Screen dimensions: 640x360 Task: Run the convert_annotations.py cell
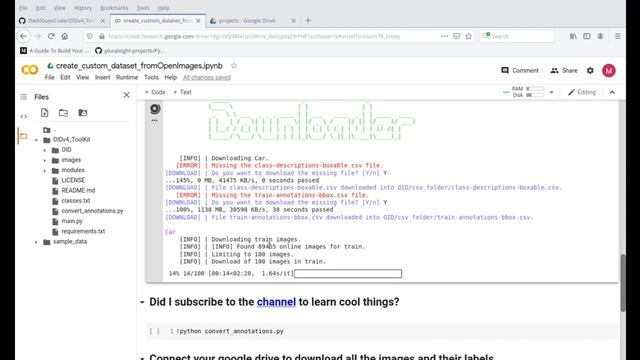pyautogui.click(x=154, y=331)
